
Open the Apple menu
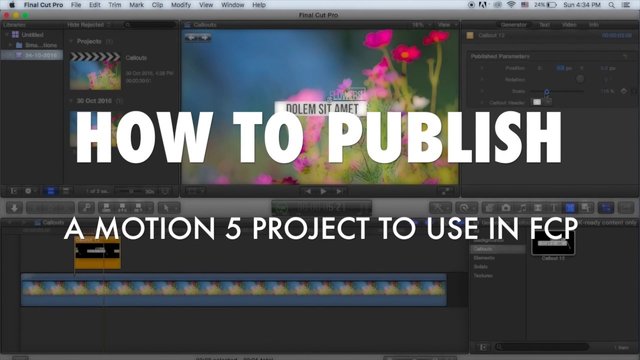12,5
